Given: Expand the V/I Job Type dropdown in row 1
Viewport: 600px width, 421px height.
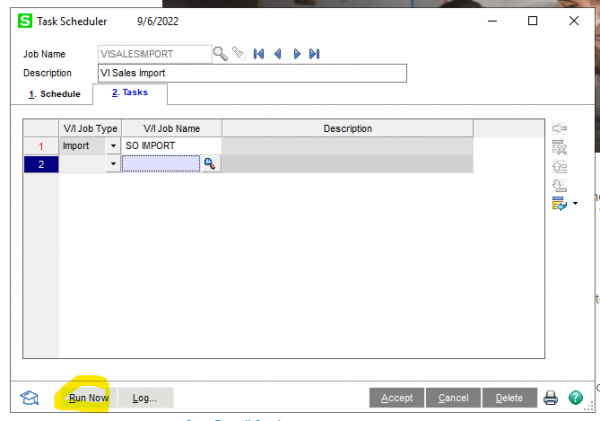Looking at the screenshot, I should point(113,146).
